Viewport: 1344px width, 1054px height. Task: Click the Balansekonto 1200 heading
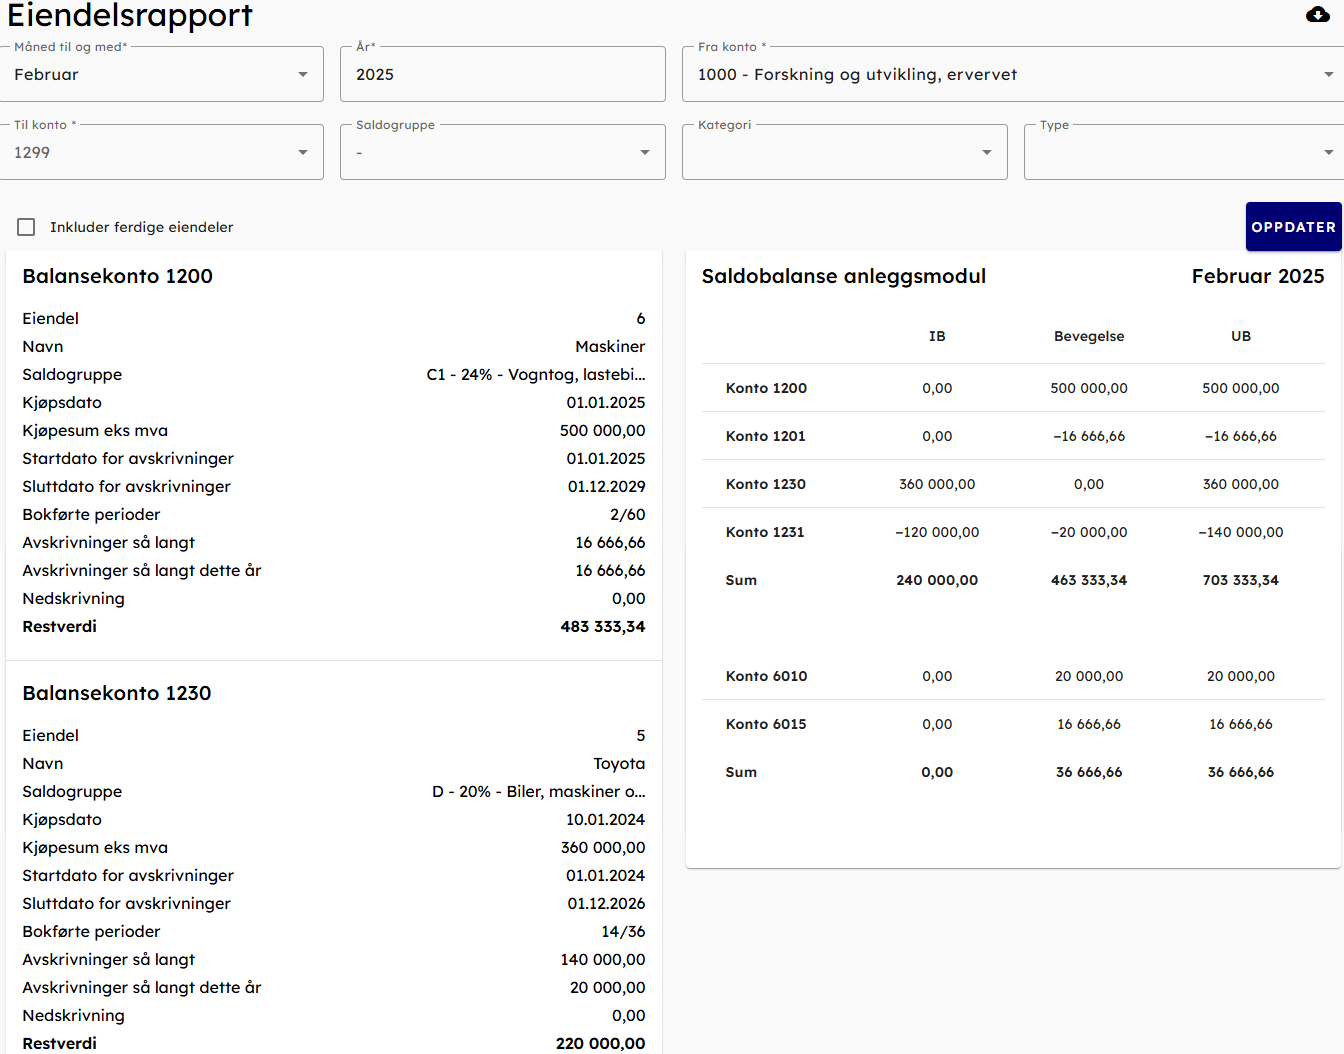(117, 276)
